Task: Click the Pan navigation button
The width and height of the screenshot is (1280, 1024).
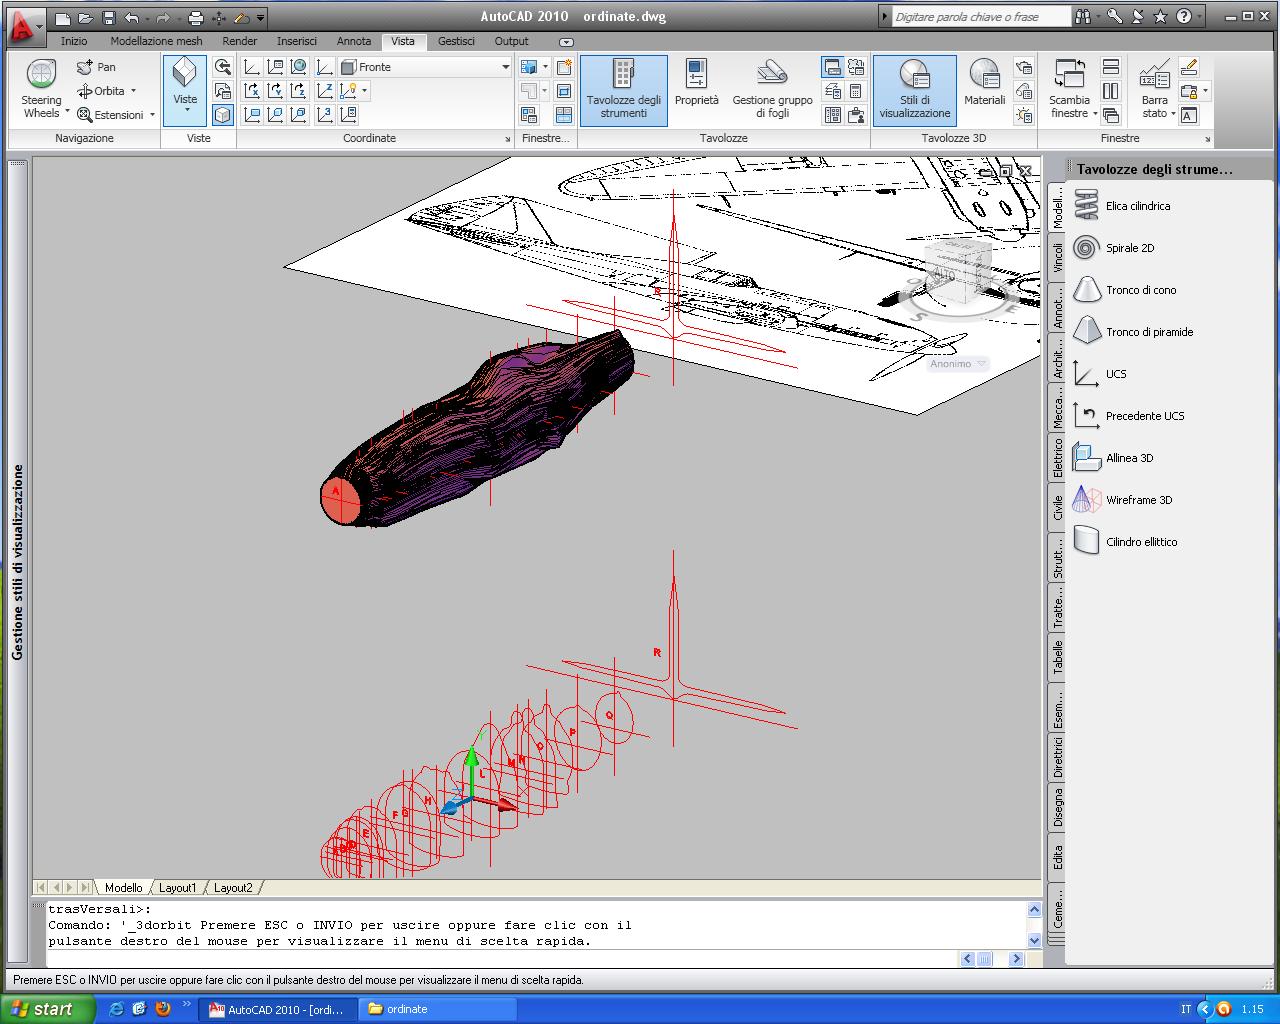Action: 97,67
